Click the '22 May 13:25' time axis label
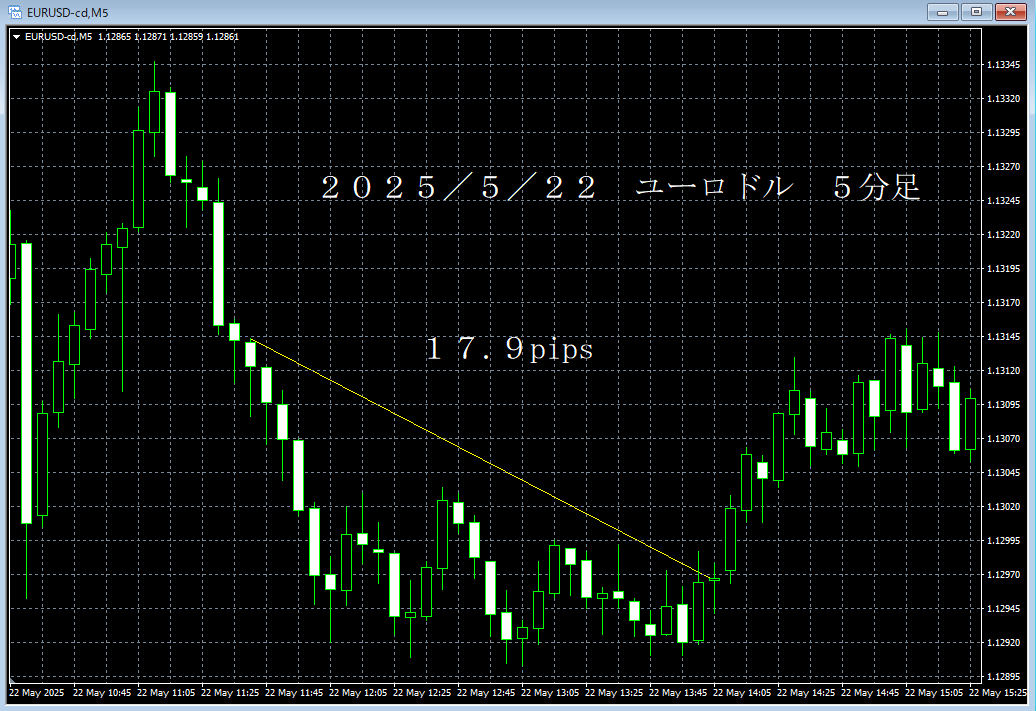 [614, 692]
